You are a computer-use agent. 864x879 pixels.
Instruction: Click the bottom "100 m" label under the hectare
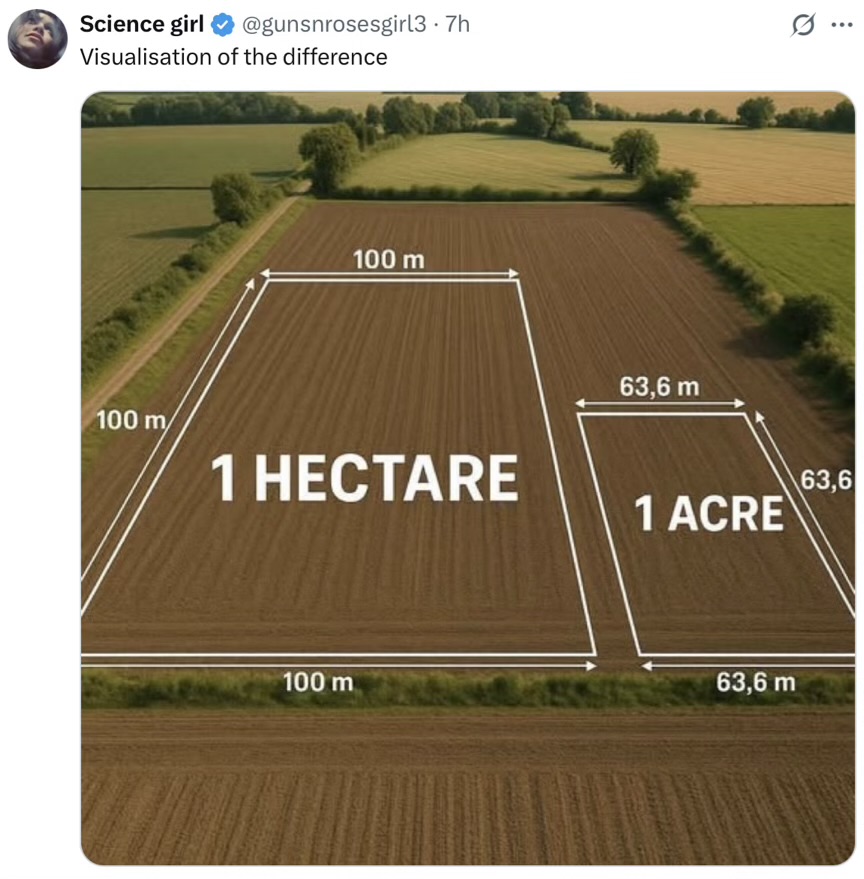318,682
